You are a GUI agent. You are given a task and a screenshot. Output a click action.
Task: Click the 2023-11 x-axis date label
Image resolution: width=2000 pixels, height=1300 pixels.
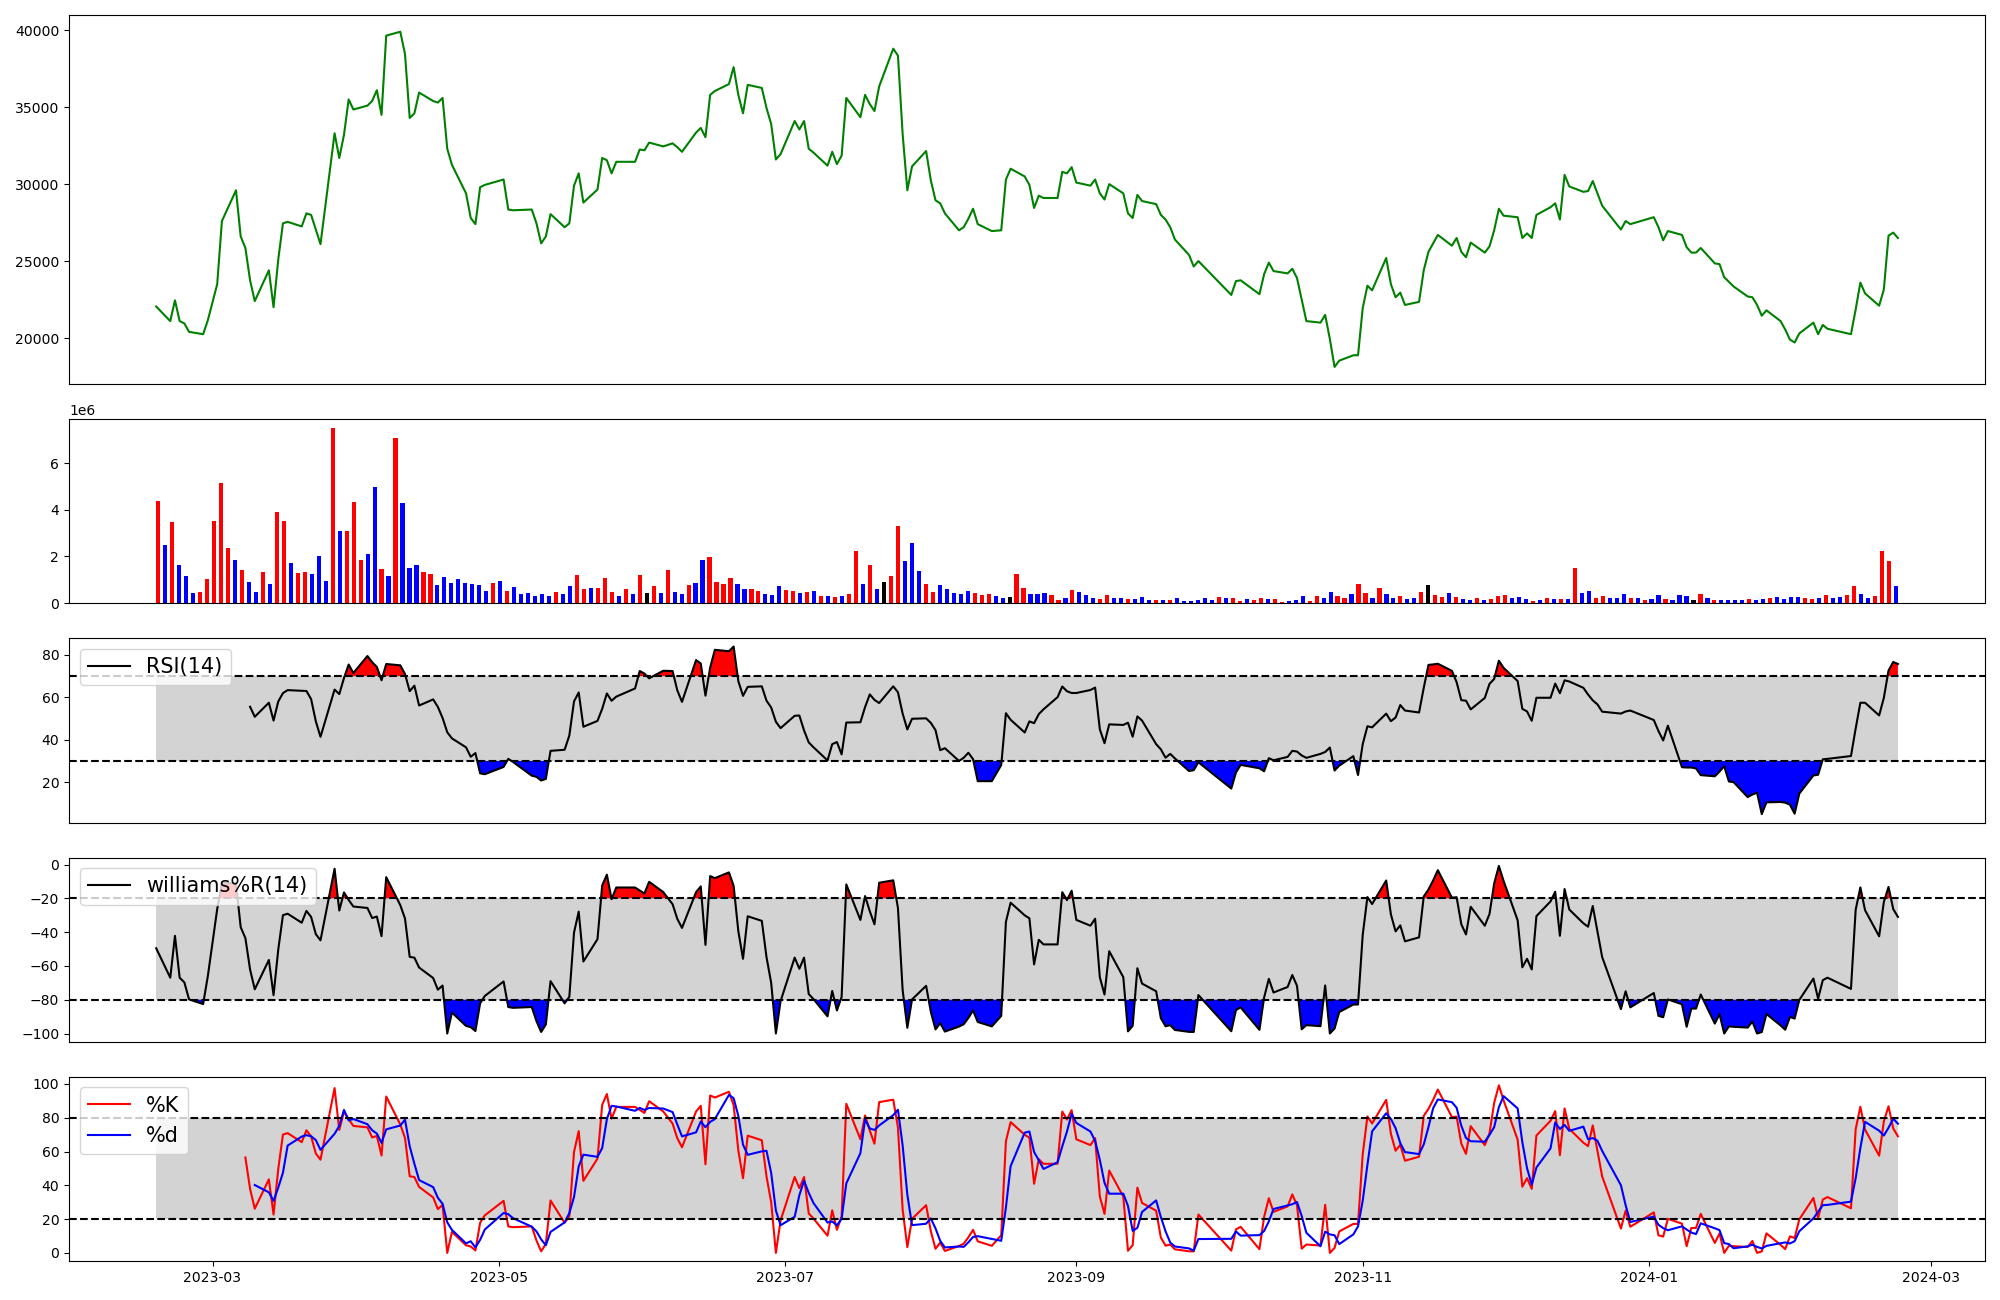click(x=1363, y=1277)
